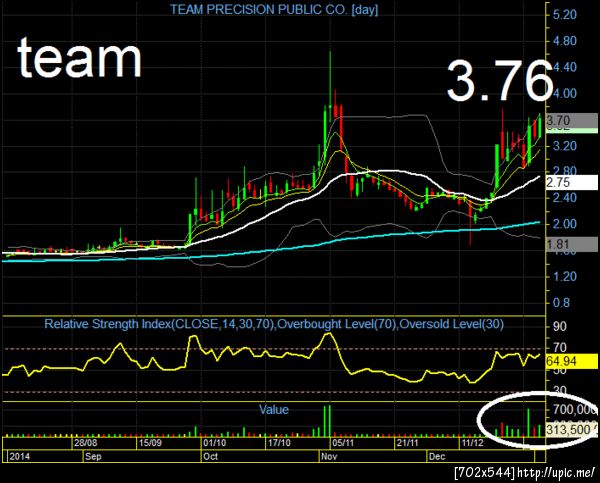Click the 64.94 RSI value tag

(572, 361)
